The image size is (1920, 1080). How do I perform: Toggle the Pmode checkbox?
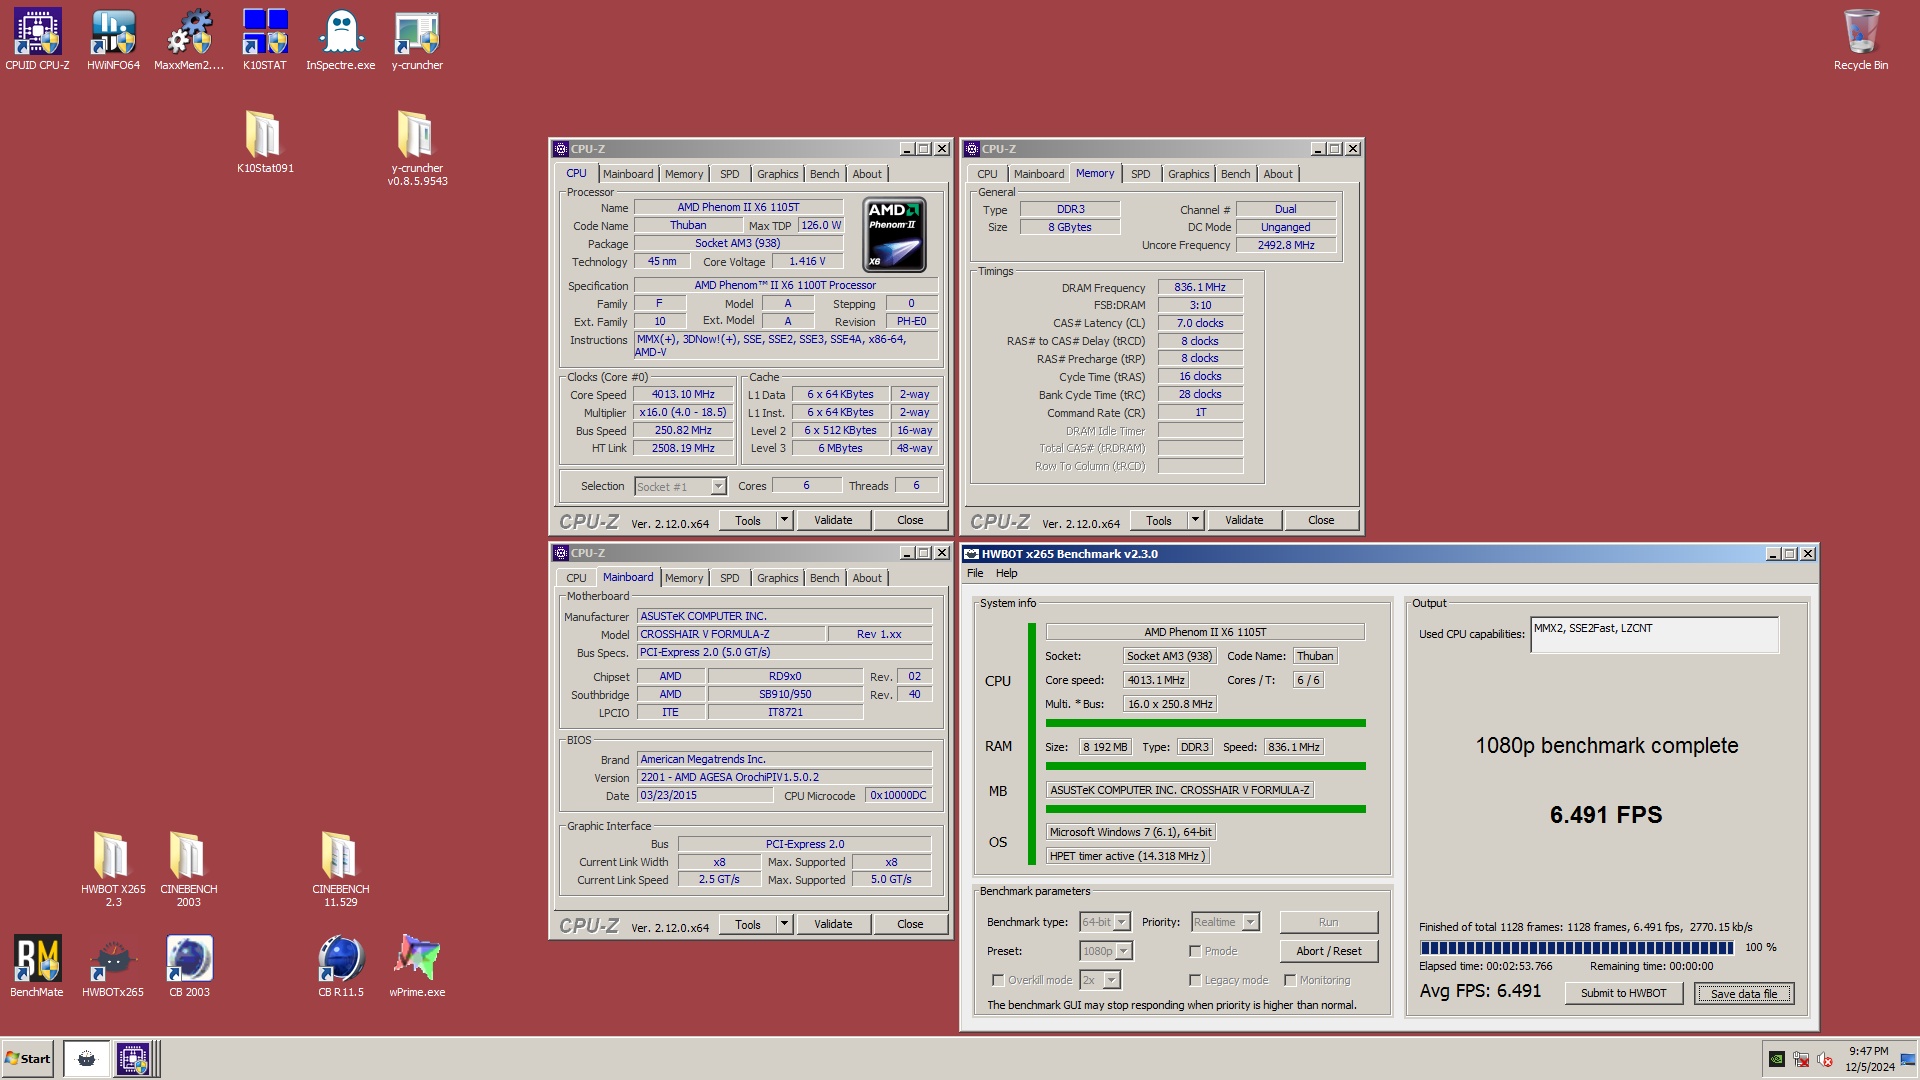point(1195,951)
